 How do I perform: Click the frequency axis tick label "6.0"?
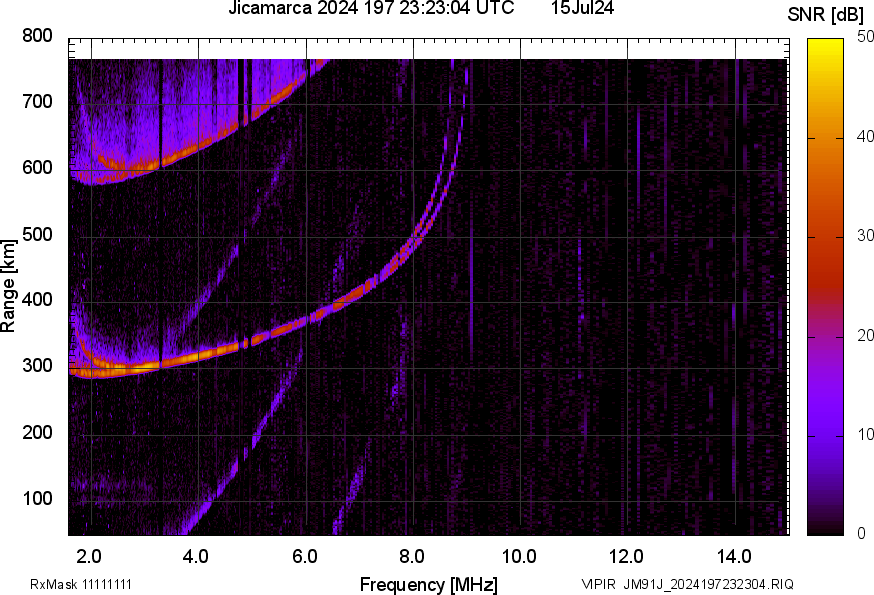[x=304, y=556]
